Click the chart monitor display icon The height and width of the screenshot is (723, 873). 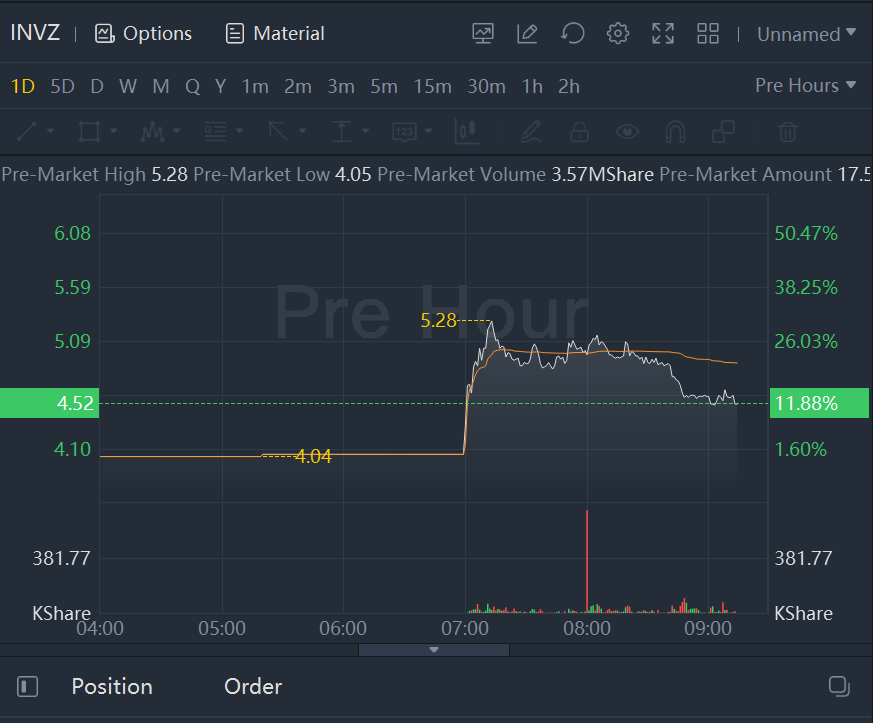(x=483, y=34)
